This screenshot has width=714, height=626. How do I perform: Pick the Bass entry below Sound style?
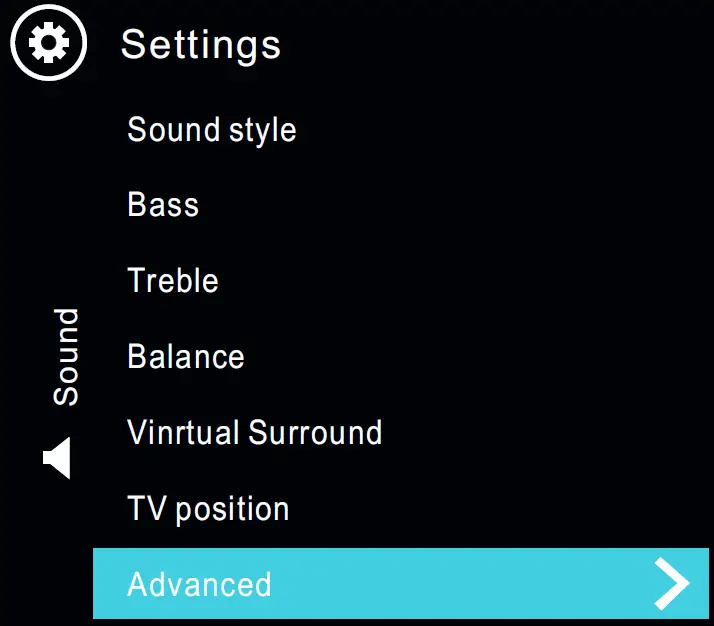coord(163,205)
